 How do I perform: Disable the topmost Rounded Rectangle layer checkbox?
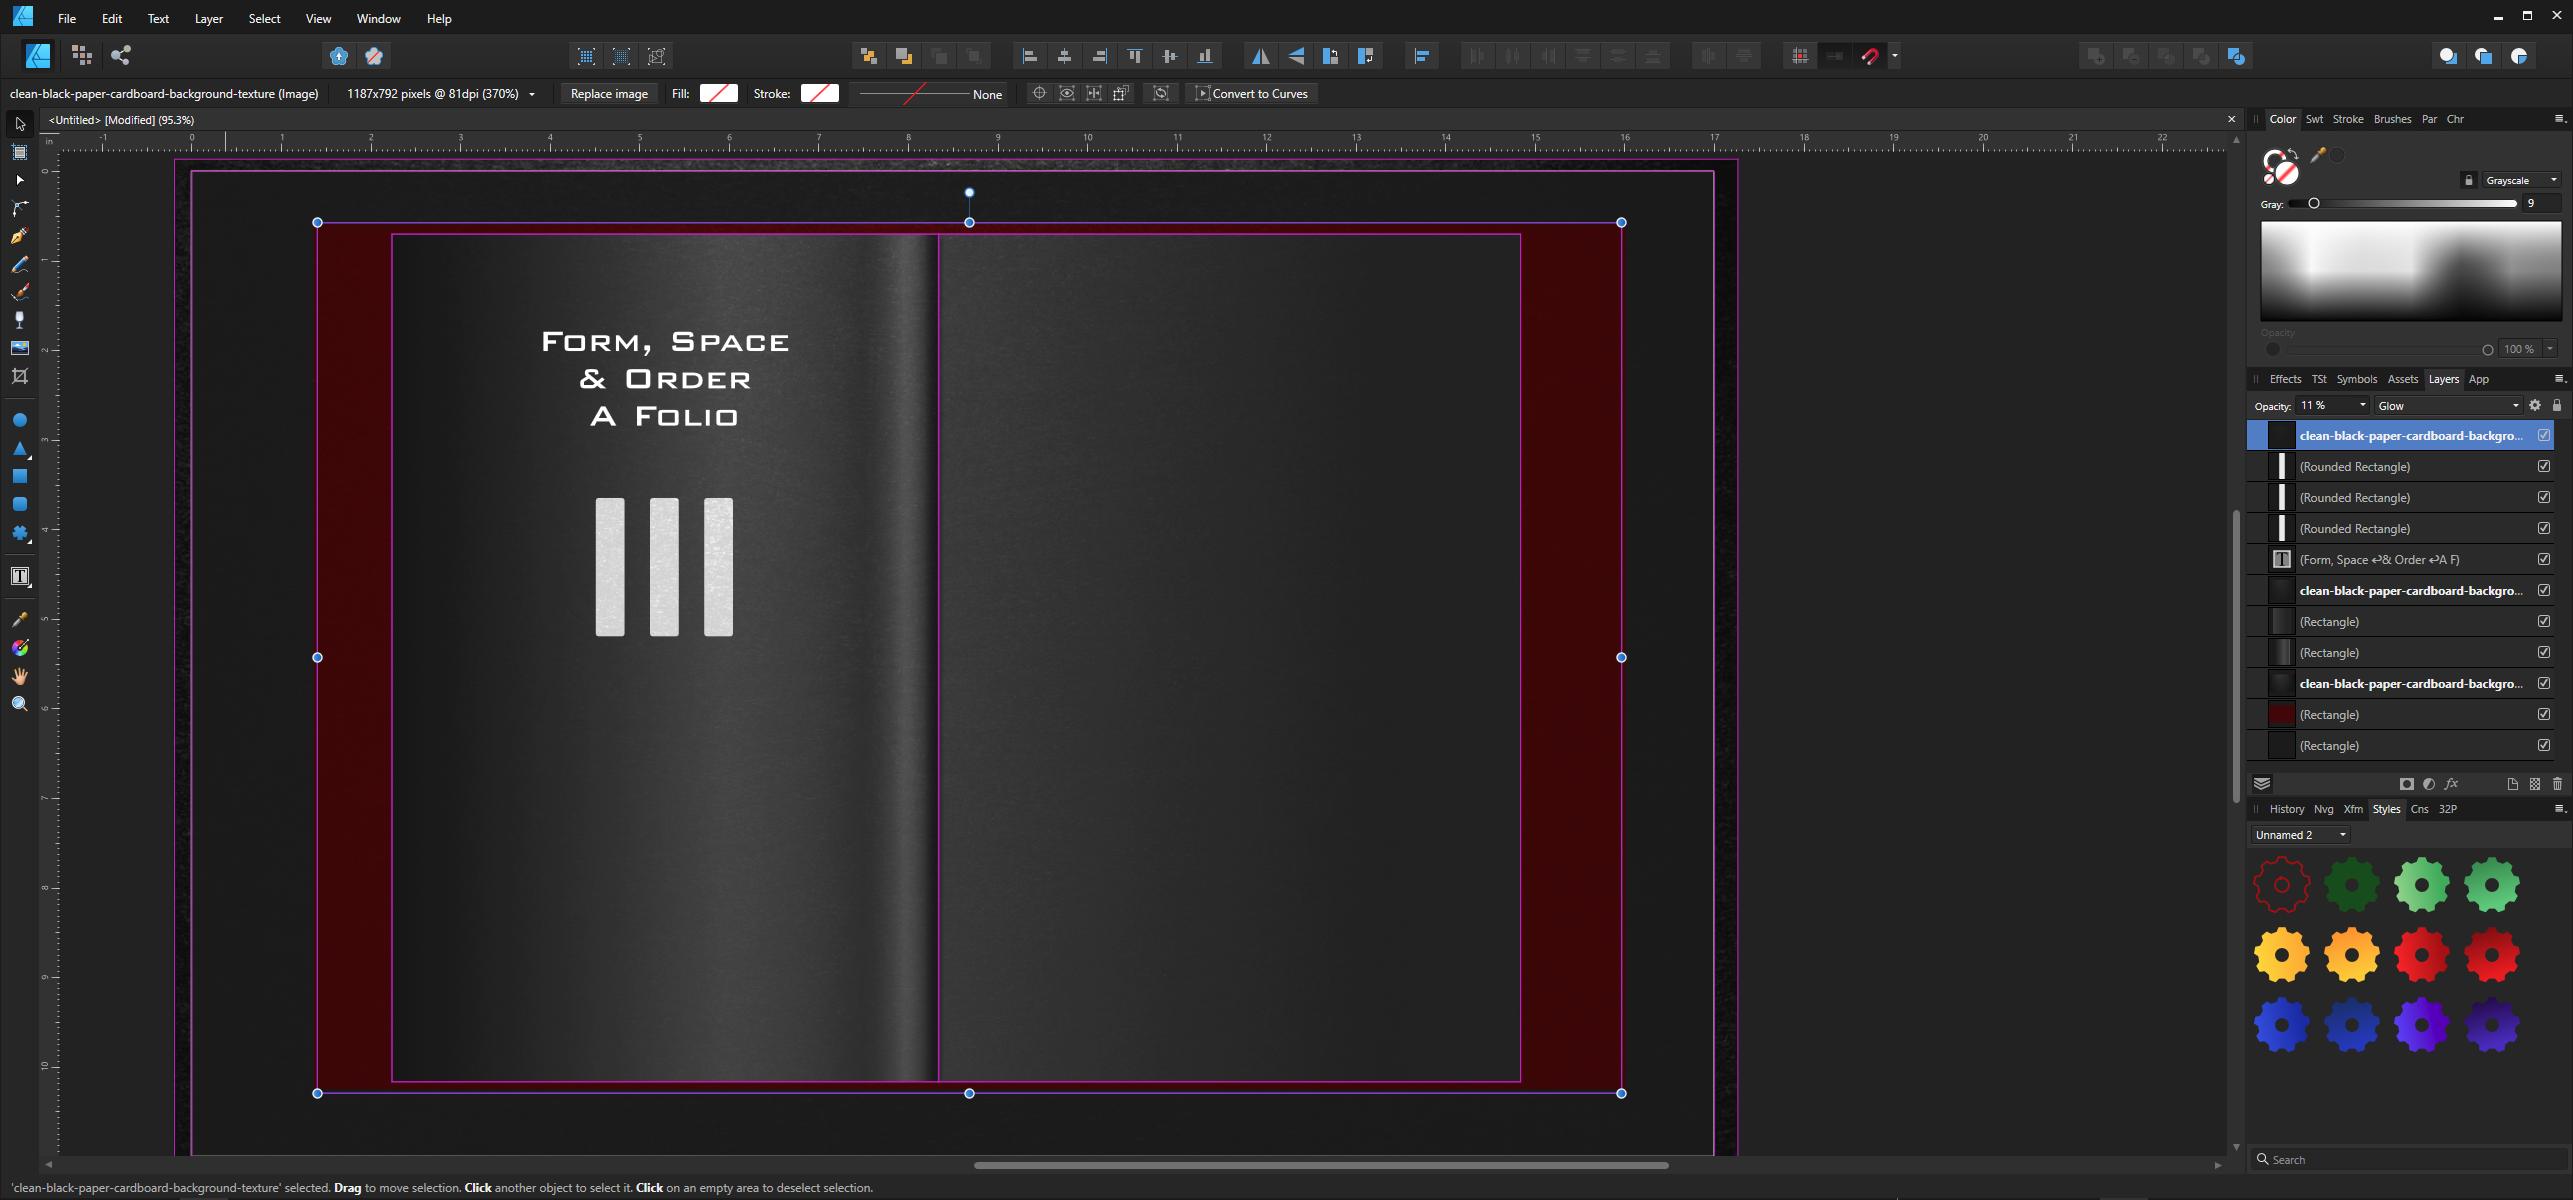coord(2544,466)
